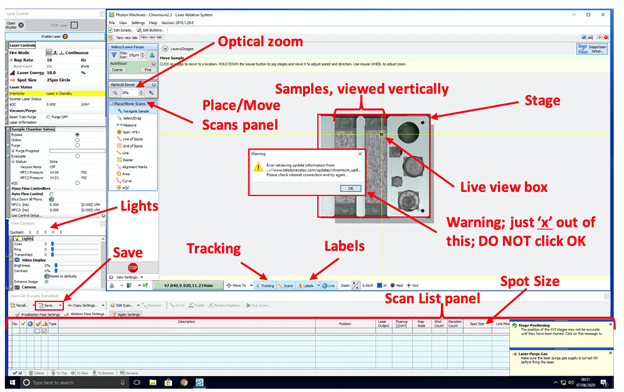Click the Open Shutter button icon

pos(21,25)
